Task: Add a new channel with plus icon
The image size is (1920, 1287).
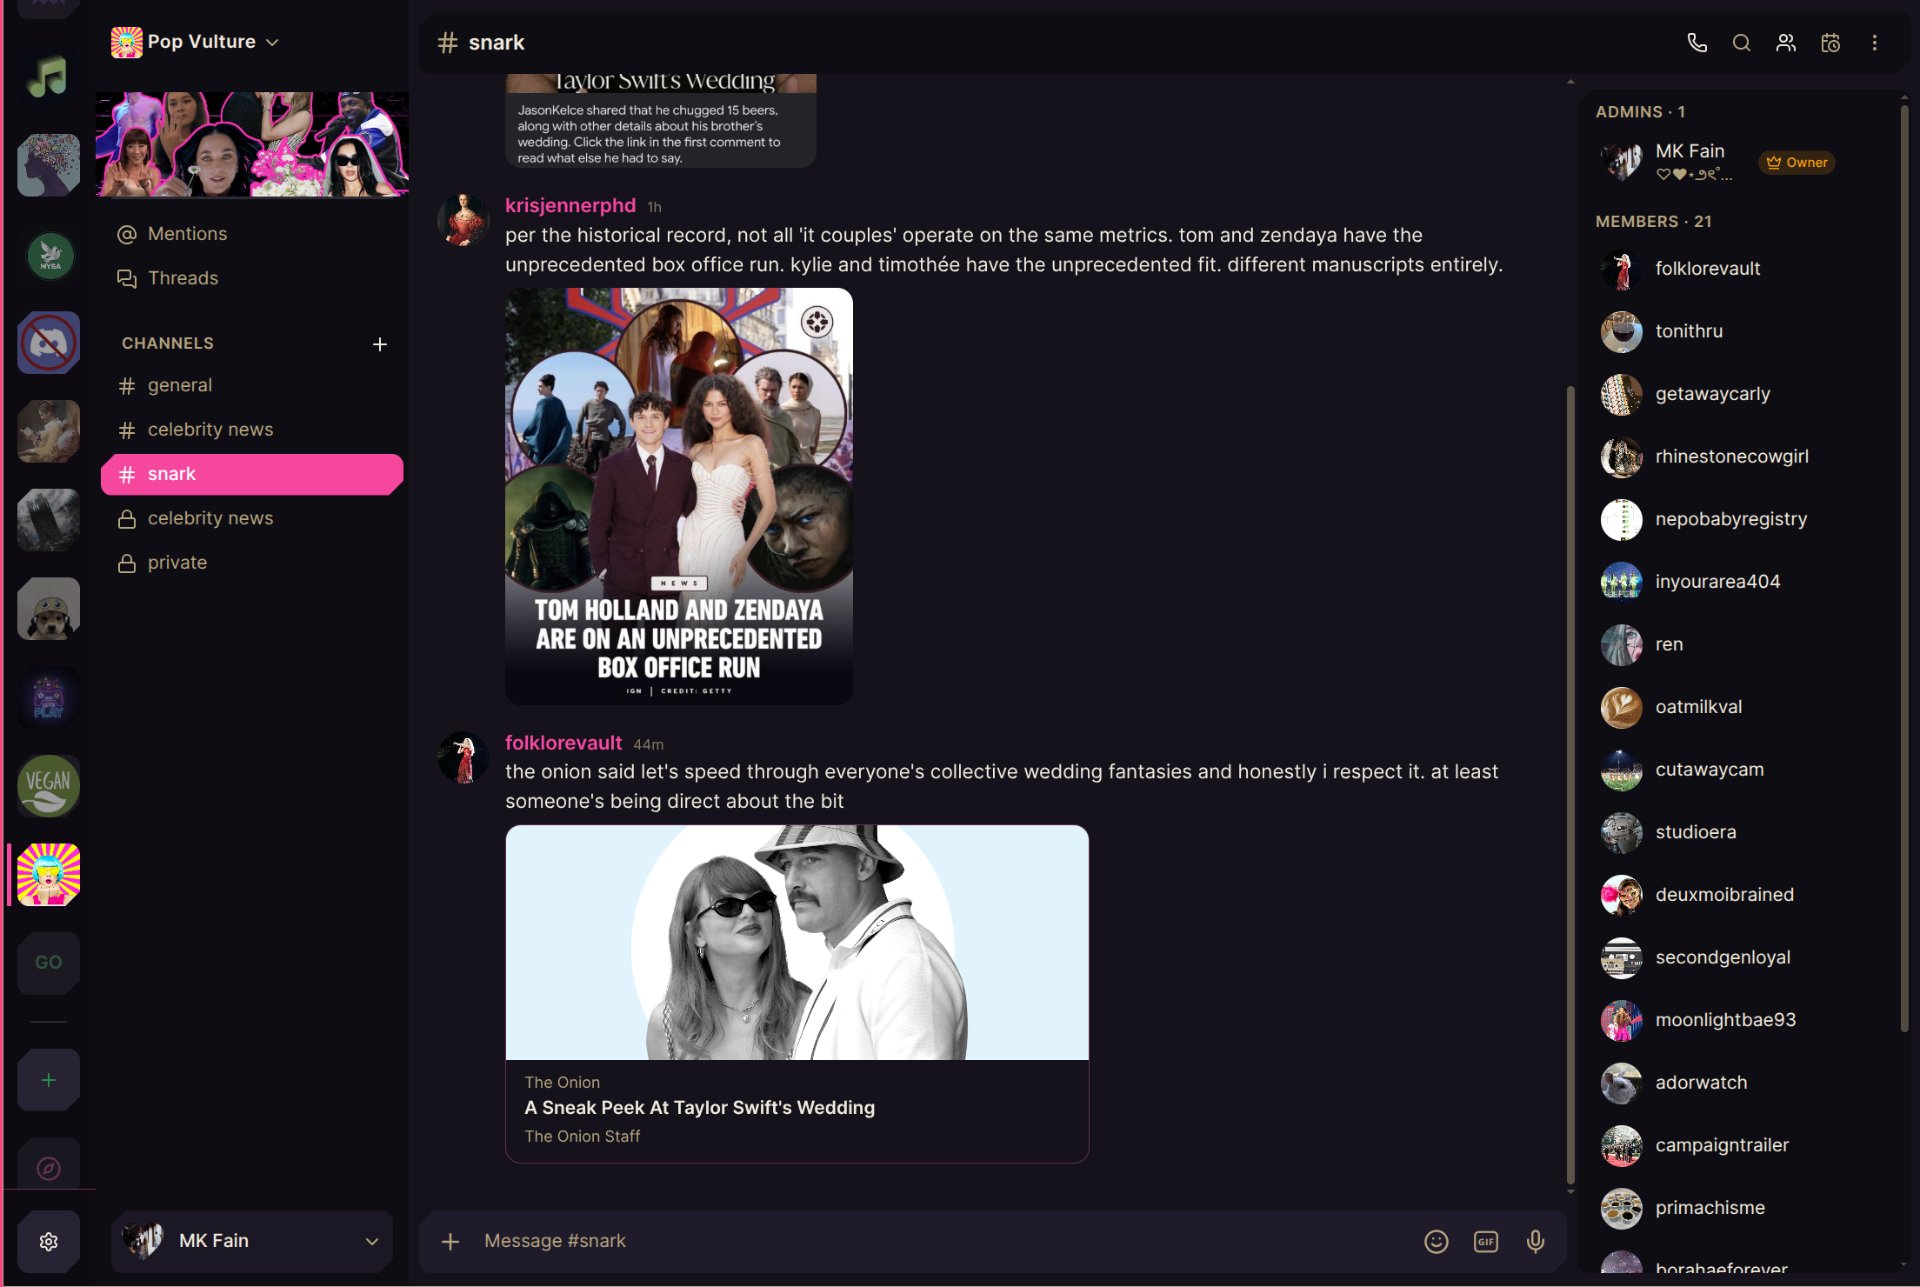Action: pyautogui.click(x=380, y=344)
